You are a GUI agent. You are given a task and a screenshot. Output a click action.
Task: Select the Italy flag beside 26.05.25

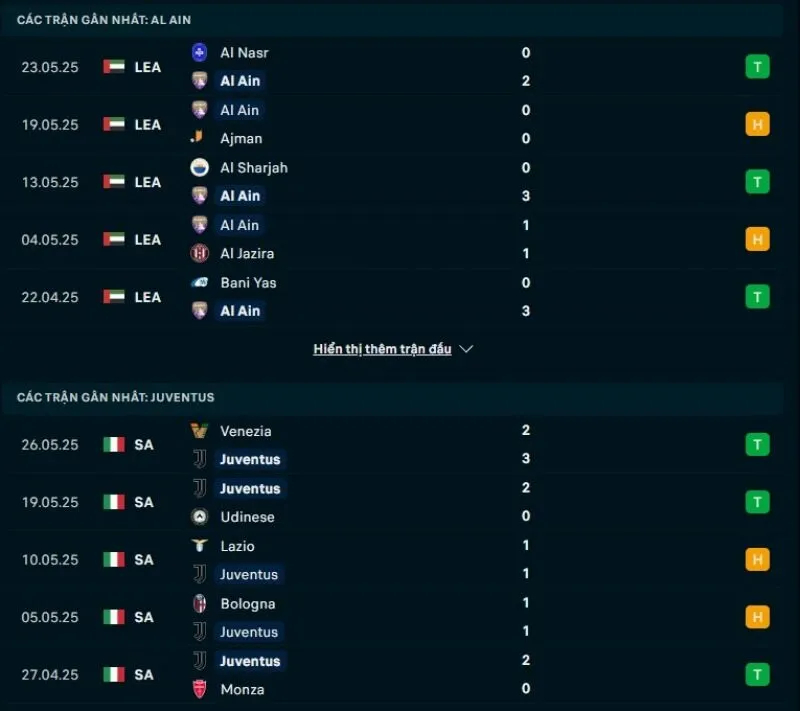coord(113,444)
